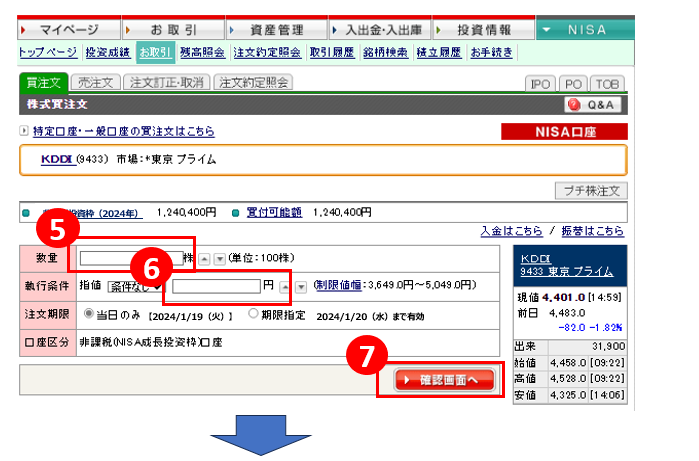The width and height of the screenshot is (699, 461).
Task: Click 安値 value 4,325.0
Action: coord(567,395)
